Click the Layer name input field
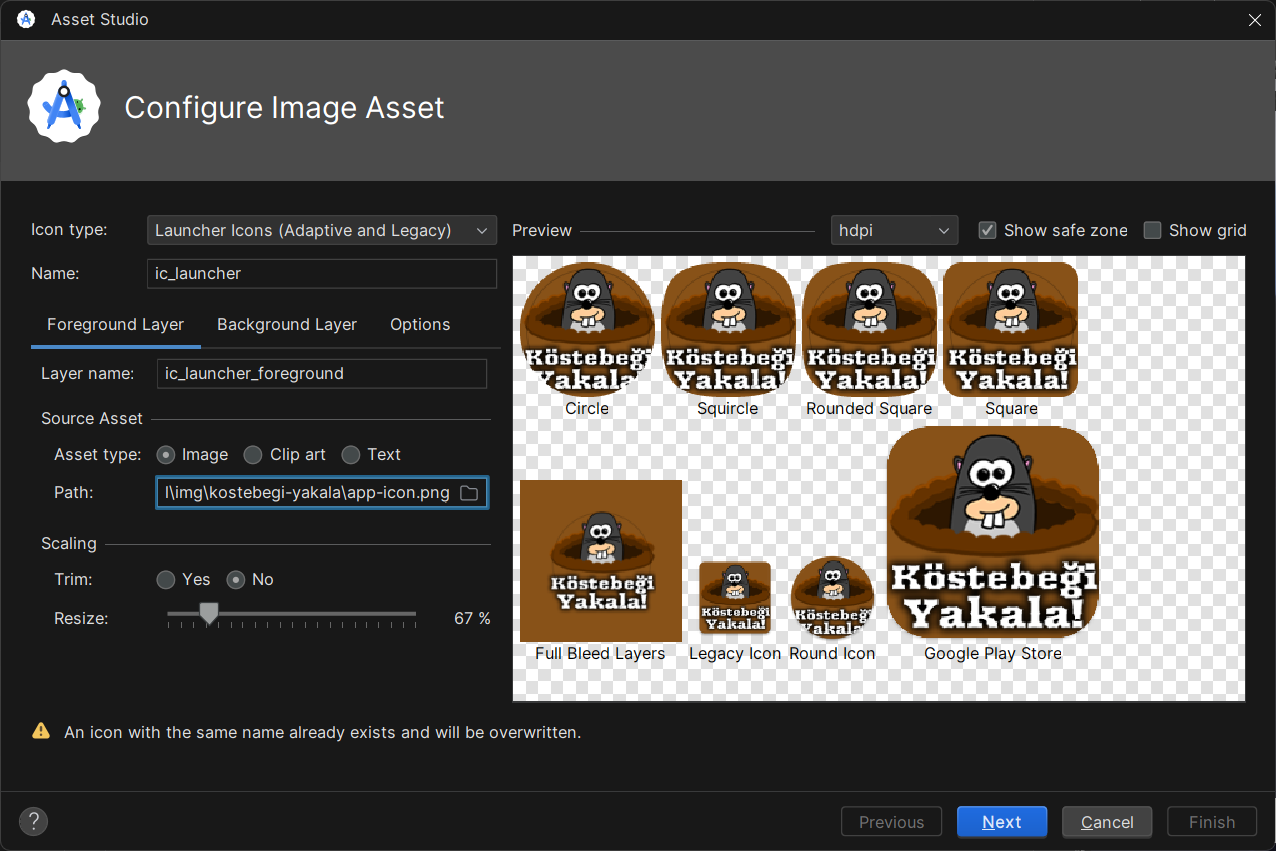The width and height of the screenshot is (1276, 851). pos(322,374)
